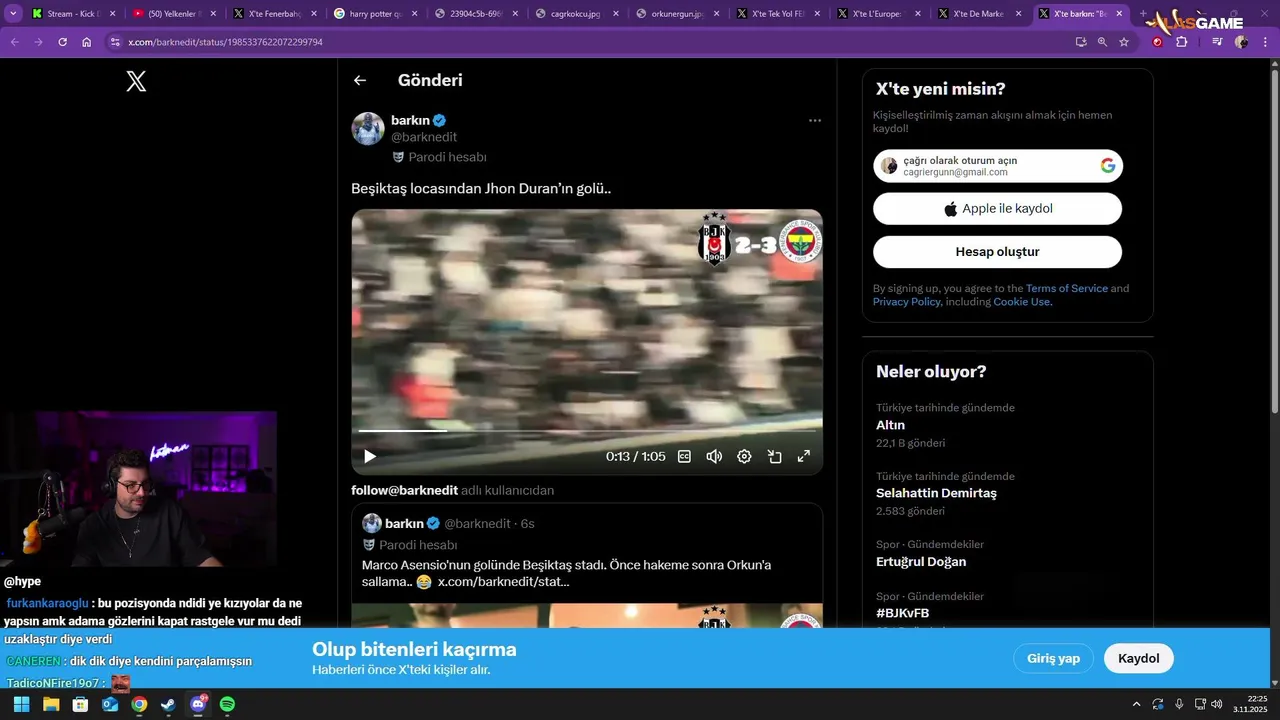The image size is (1280, 720).
Task: Show hidden system tray icons
Action: tap(1136, 704)
